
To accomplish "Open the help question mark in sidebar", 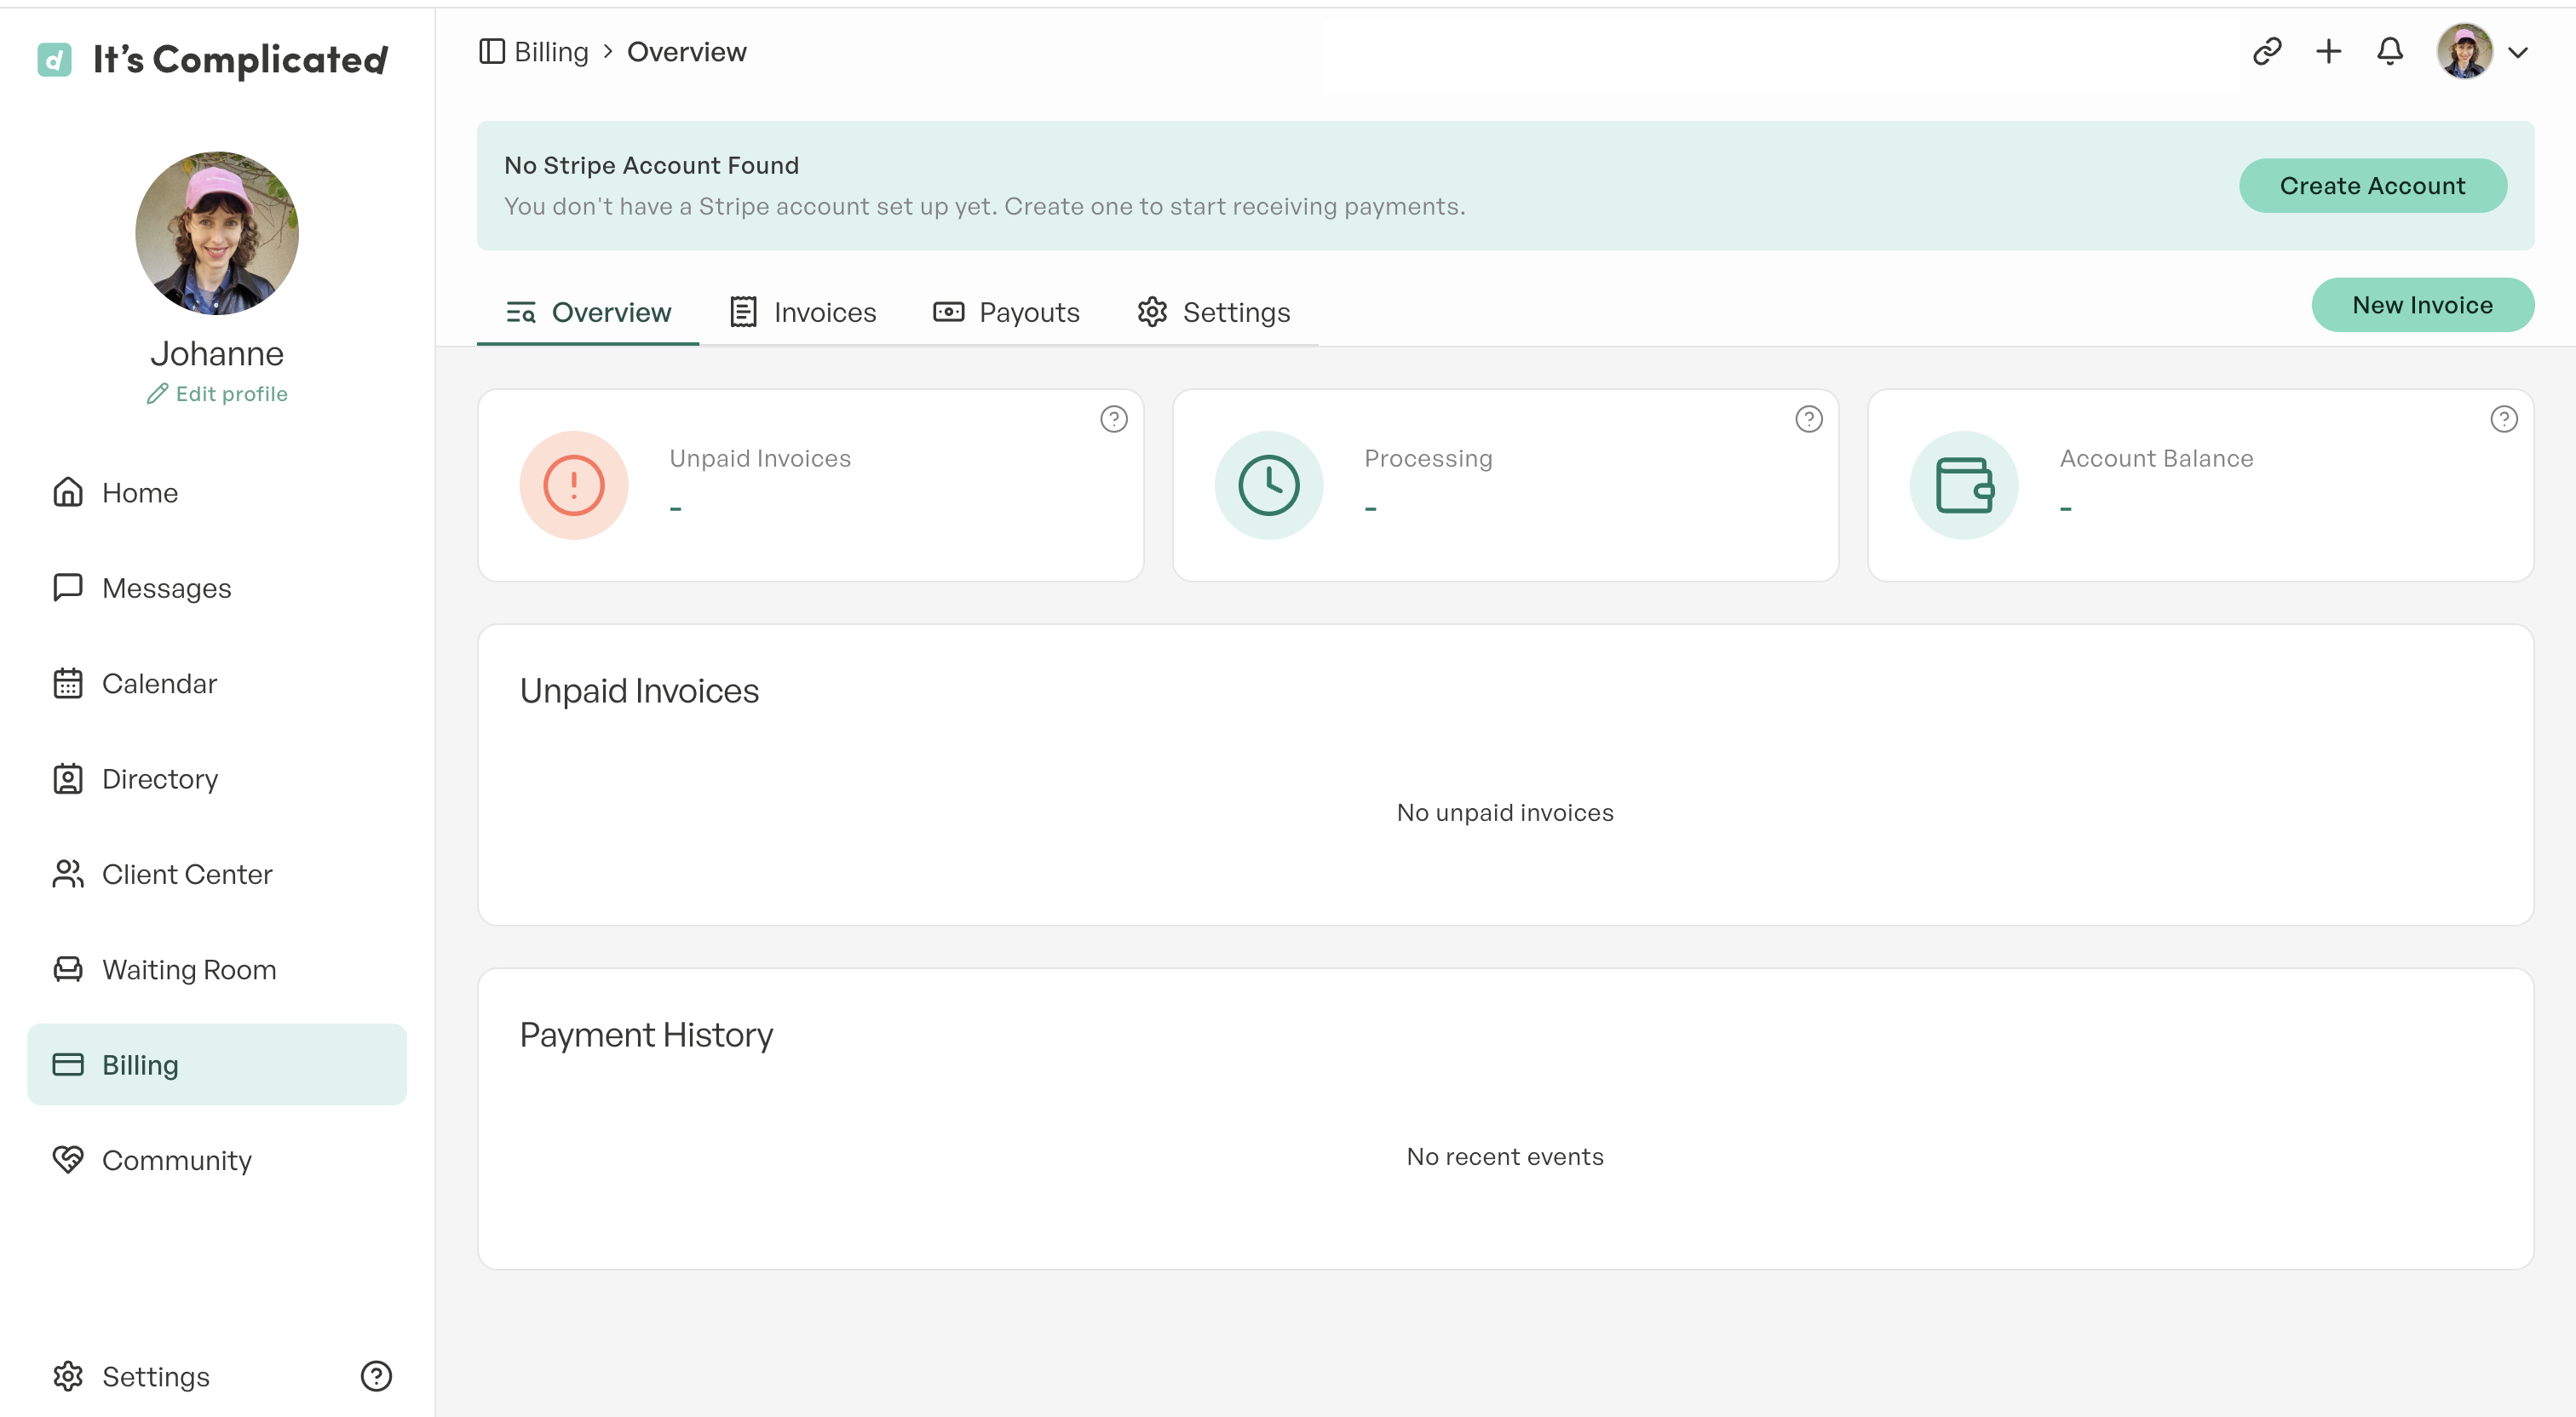I will (376, 1376).
